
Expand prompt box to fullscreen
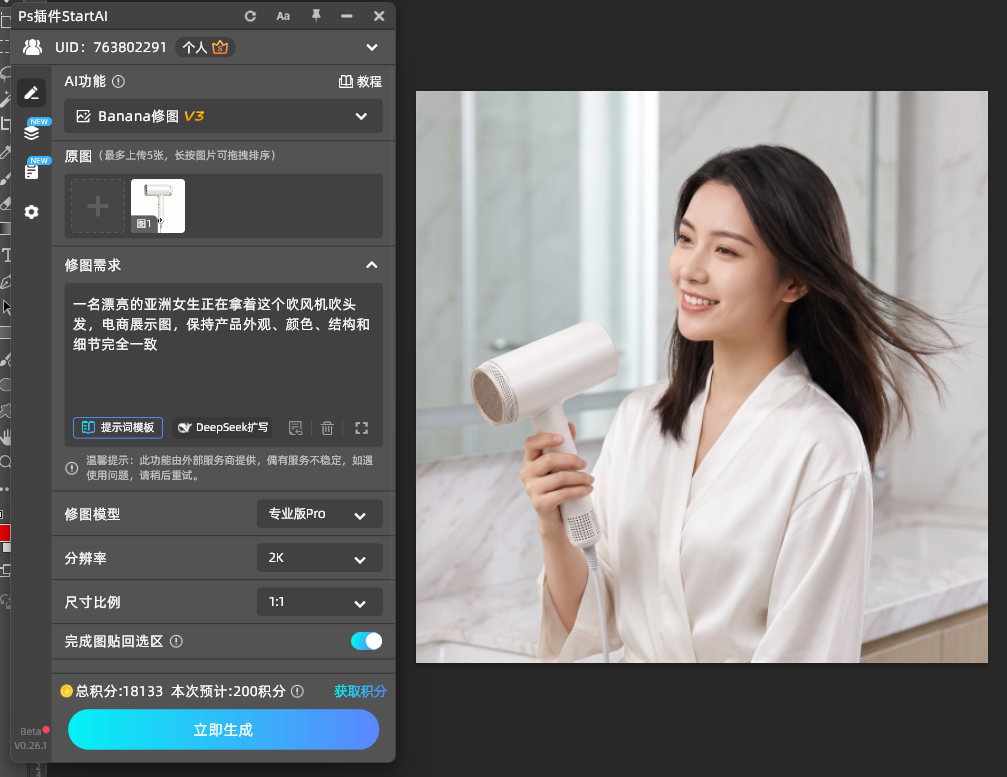pos(362,428)
